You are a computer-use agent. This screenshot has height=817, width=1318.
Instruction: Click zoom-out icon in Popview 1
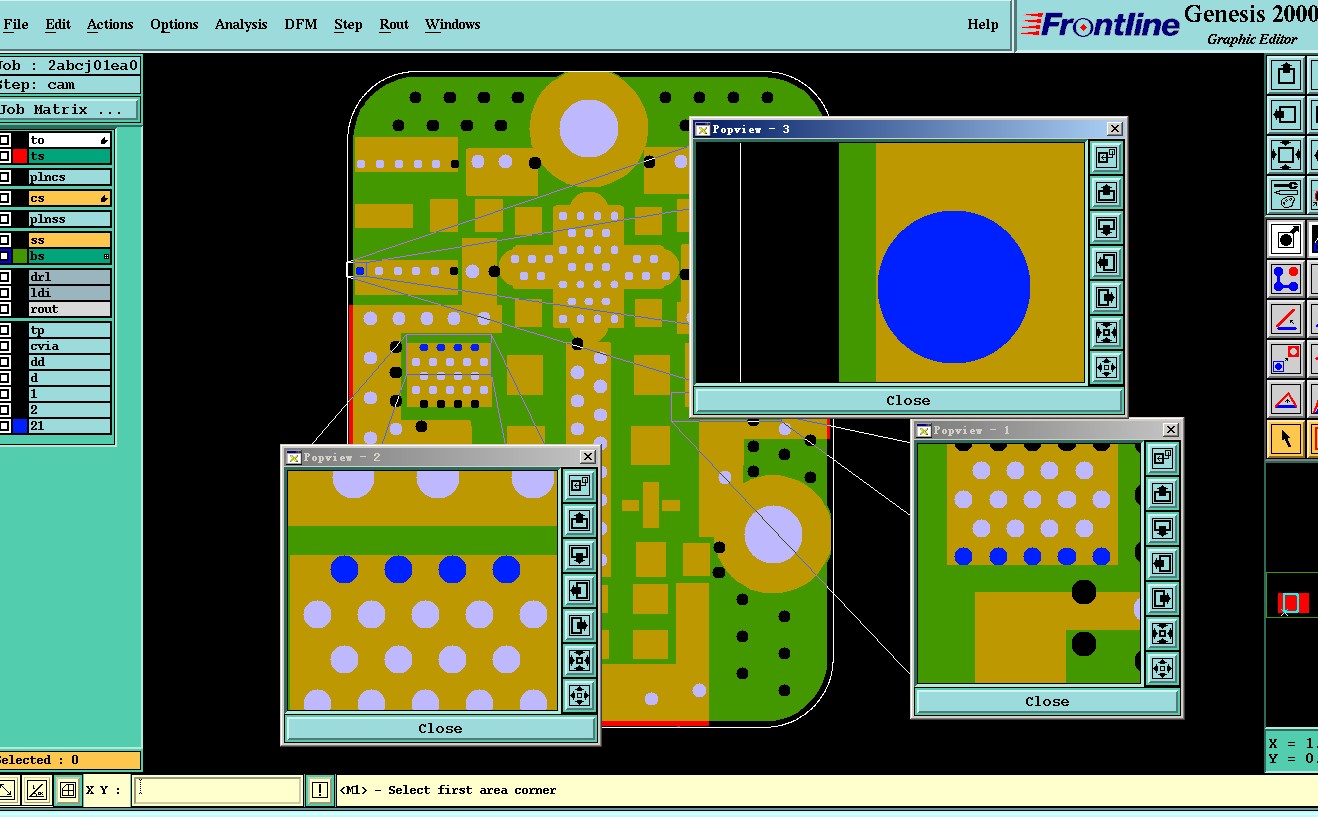(x=1162, y=668)
